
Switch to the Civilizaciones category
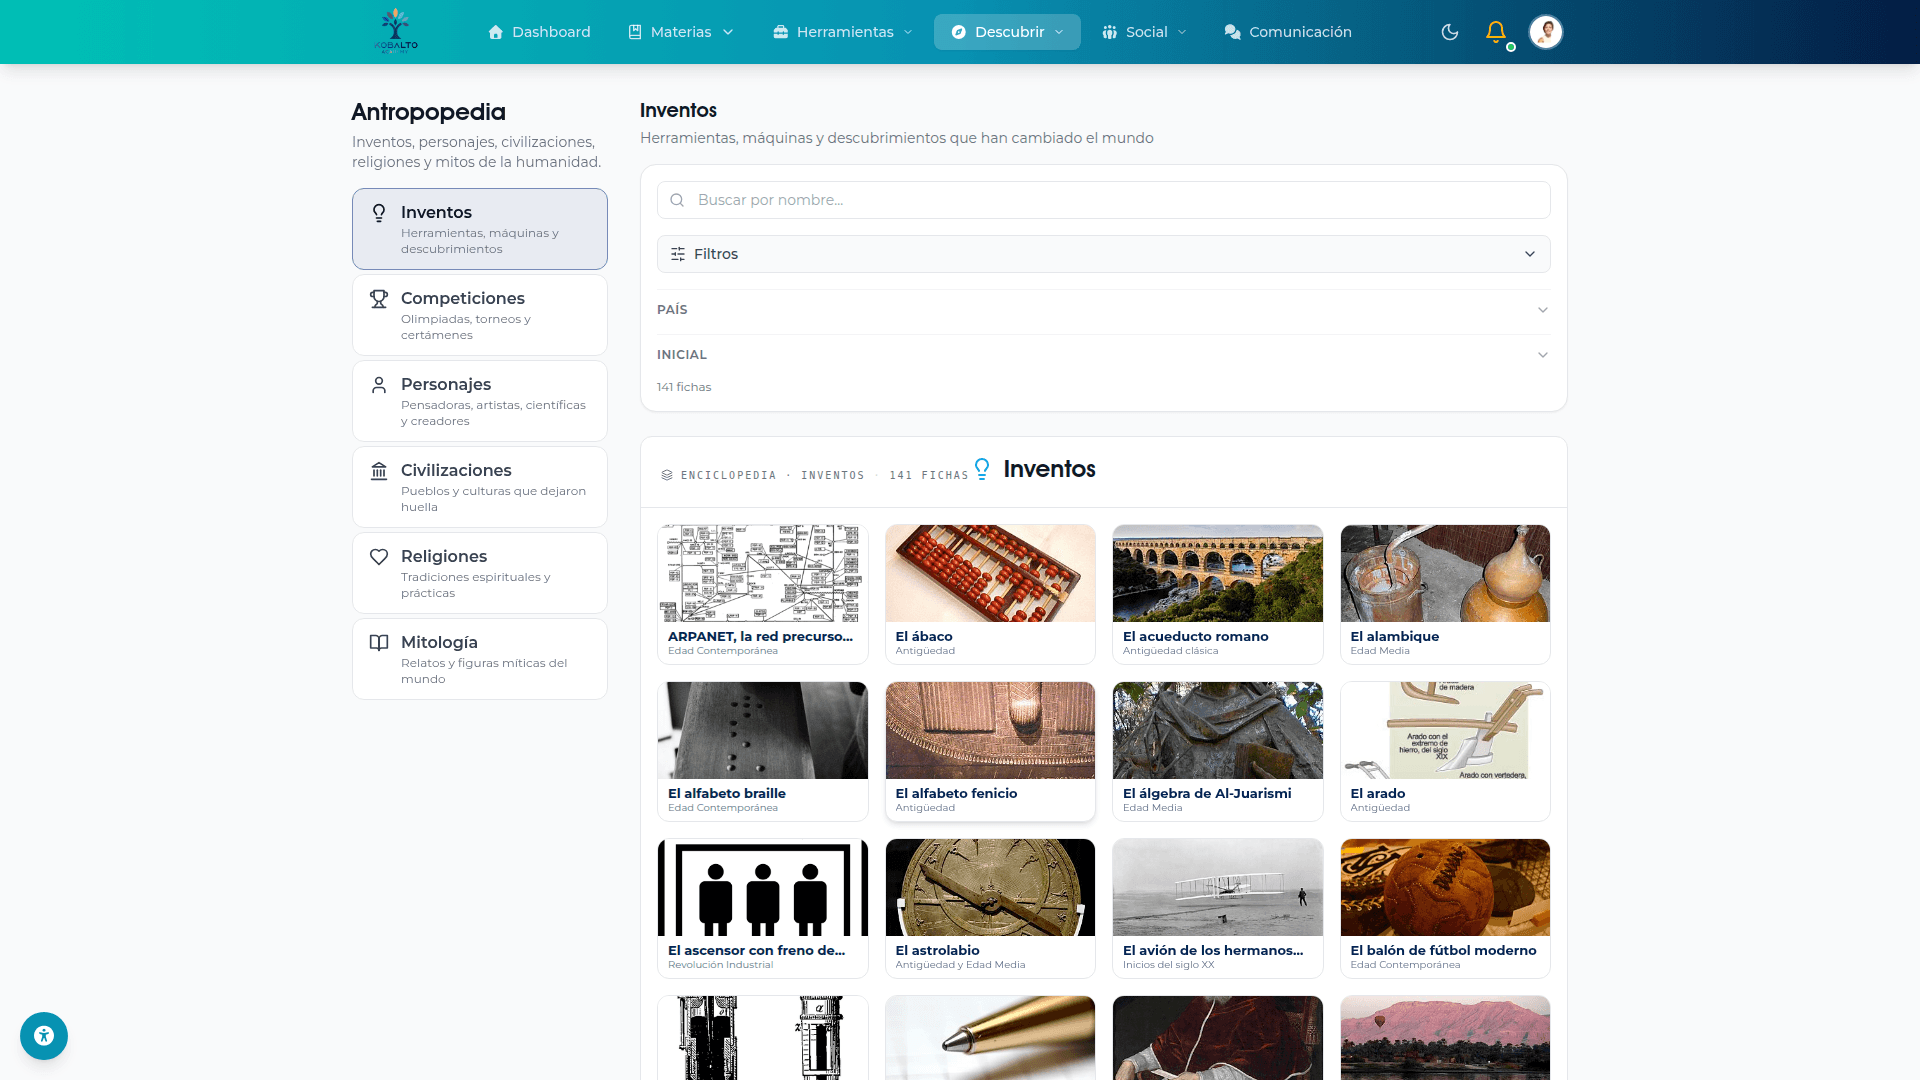(480, 487)
